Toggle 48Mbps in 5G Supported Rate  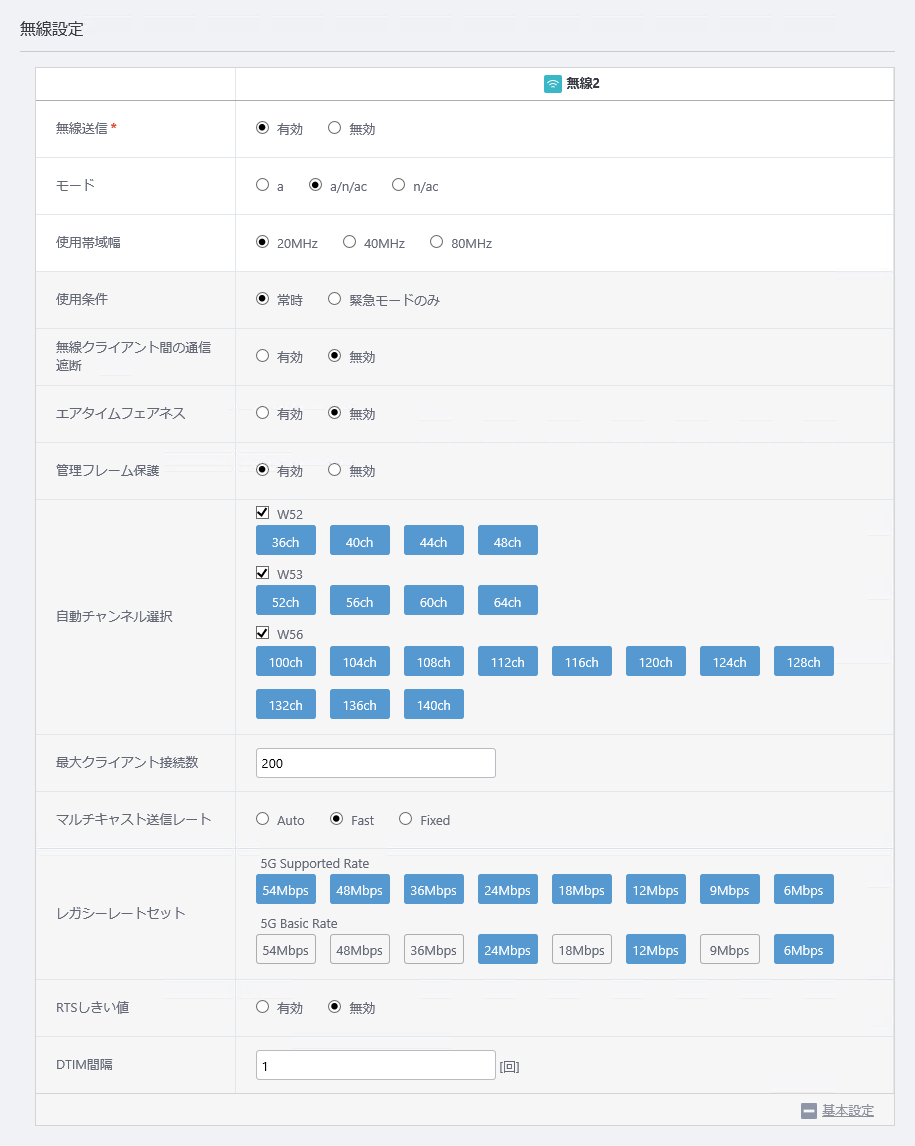click(x=360, y=889)
